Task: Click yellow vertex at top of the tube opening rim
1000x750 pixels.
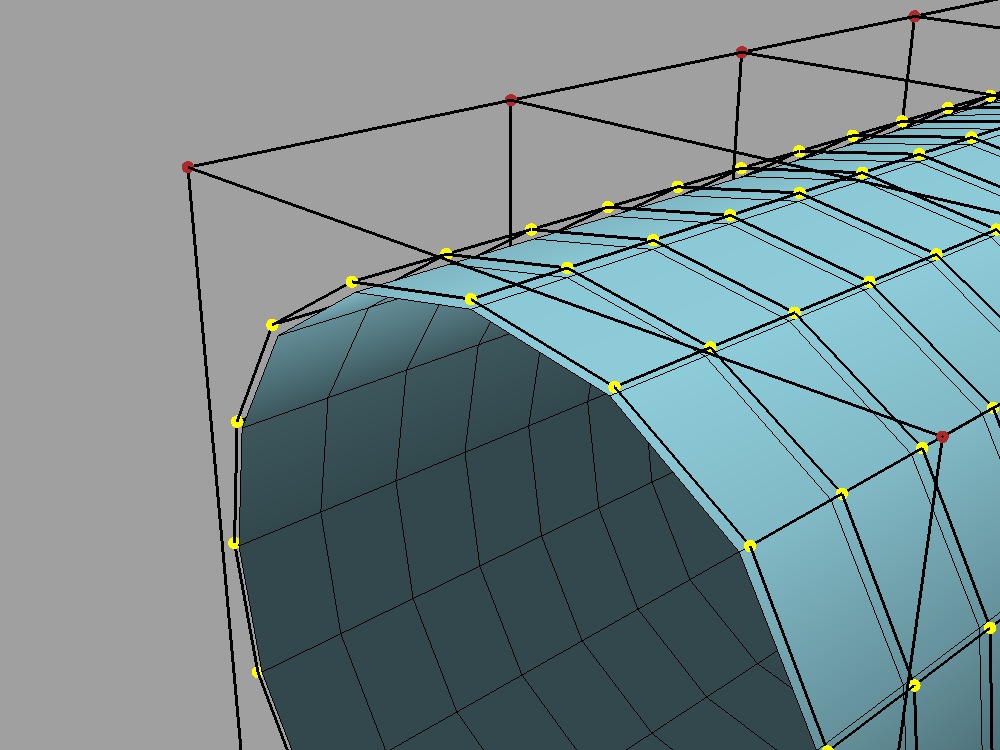Action: click(352, 283)
